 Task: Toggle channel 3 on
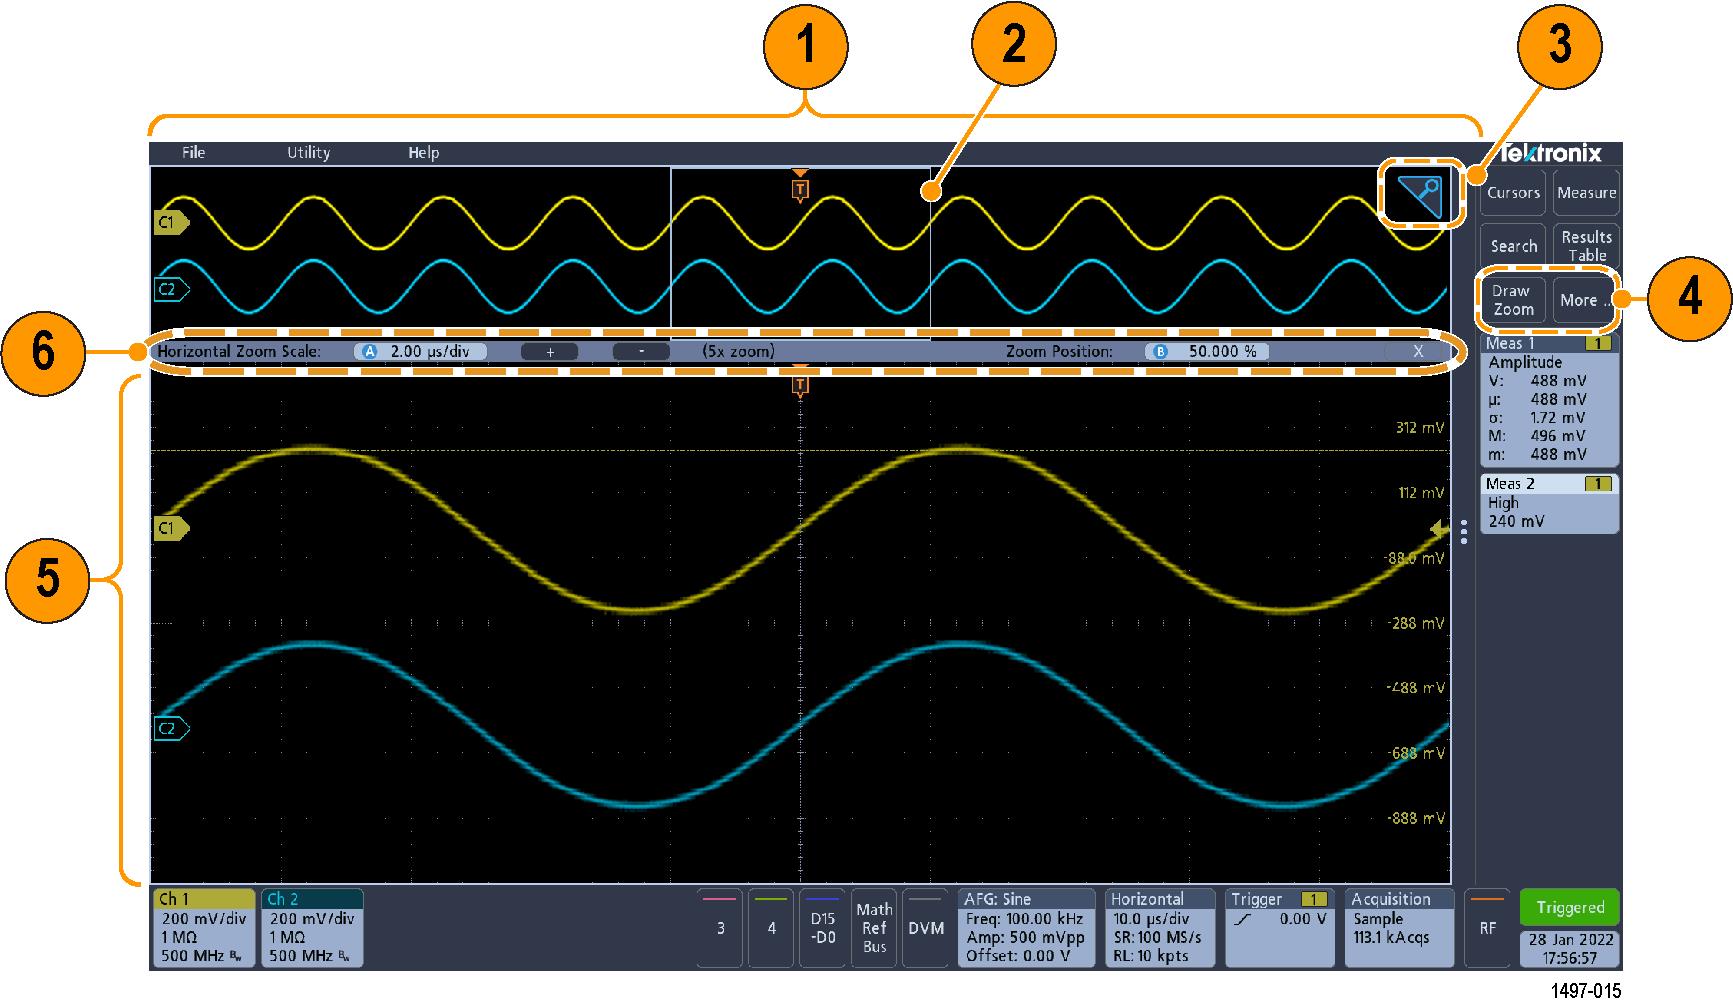[720, 928]
